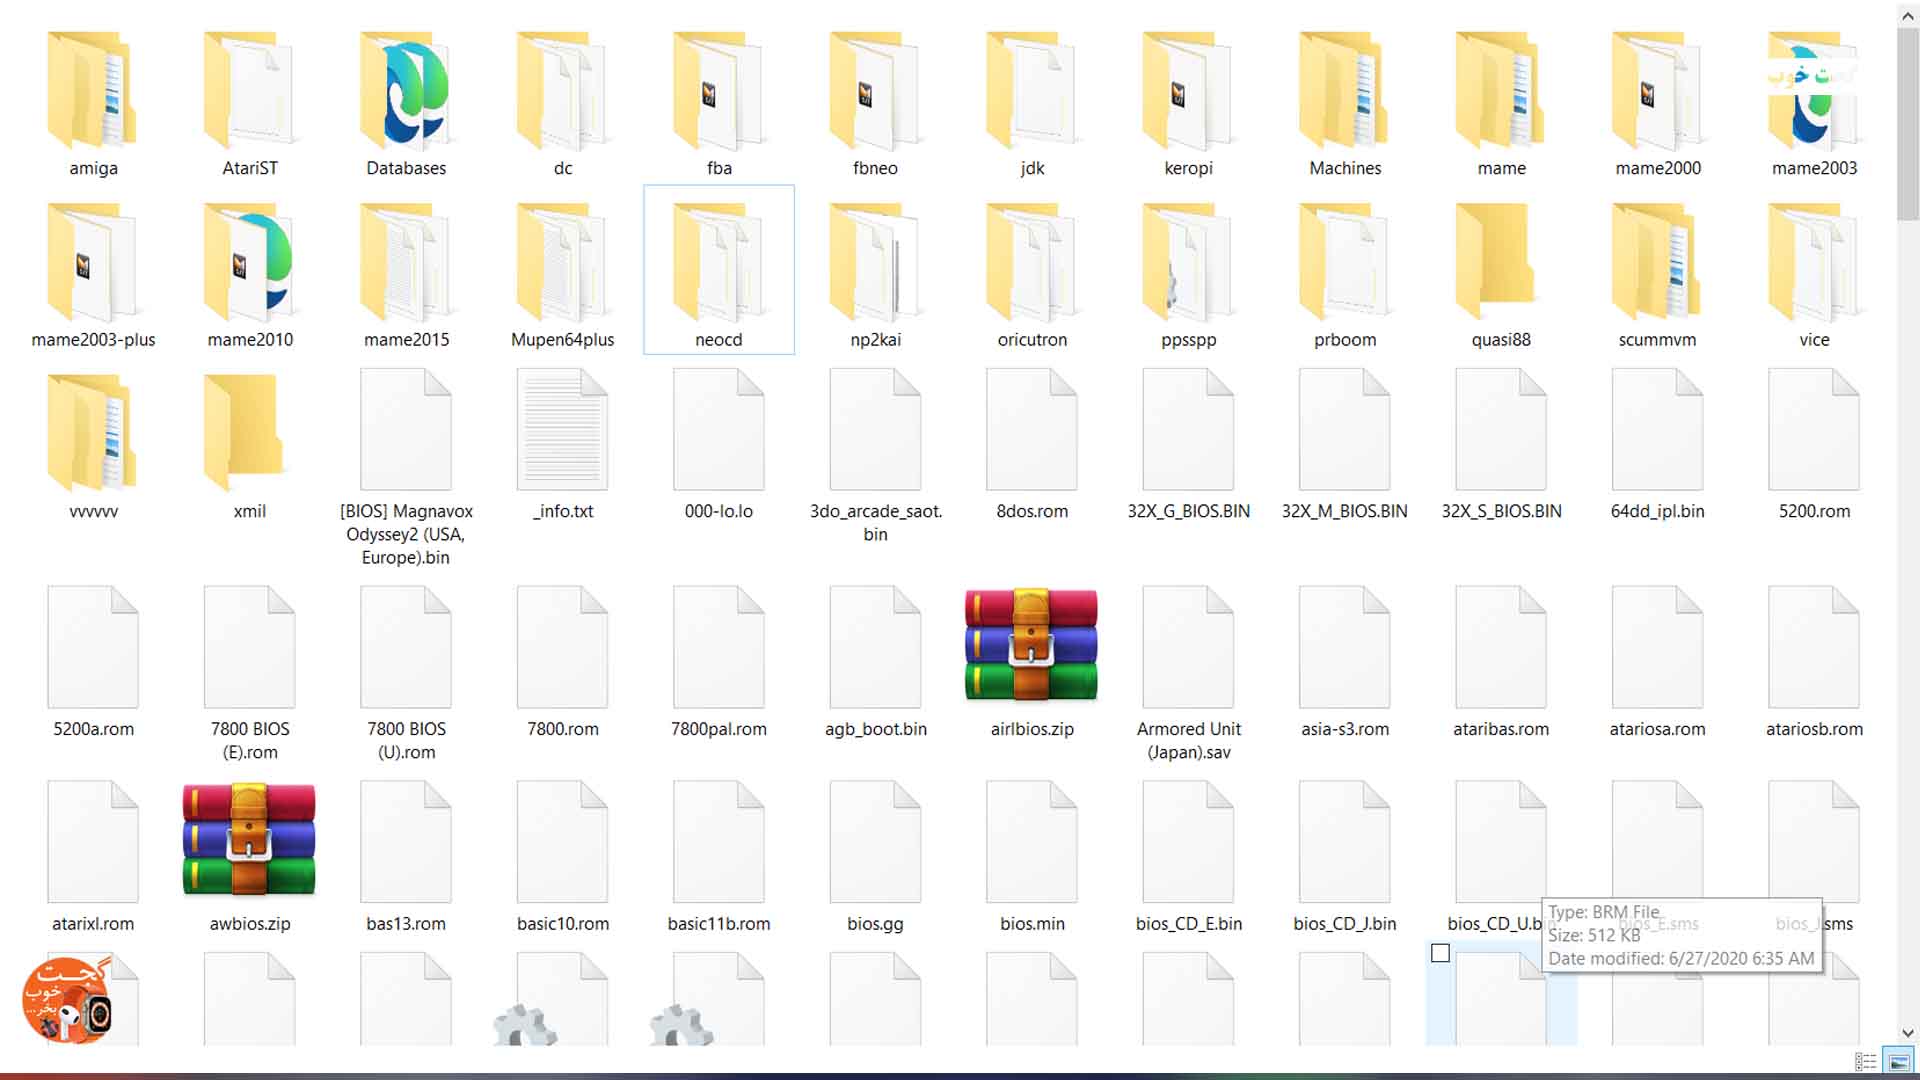The width and height of the screenshot is (1920, 1080).
Task: Select the mame2015 folder icon
Action: point(406,262)
